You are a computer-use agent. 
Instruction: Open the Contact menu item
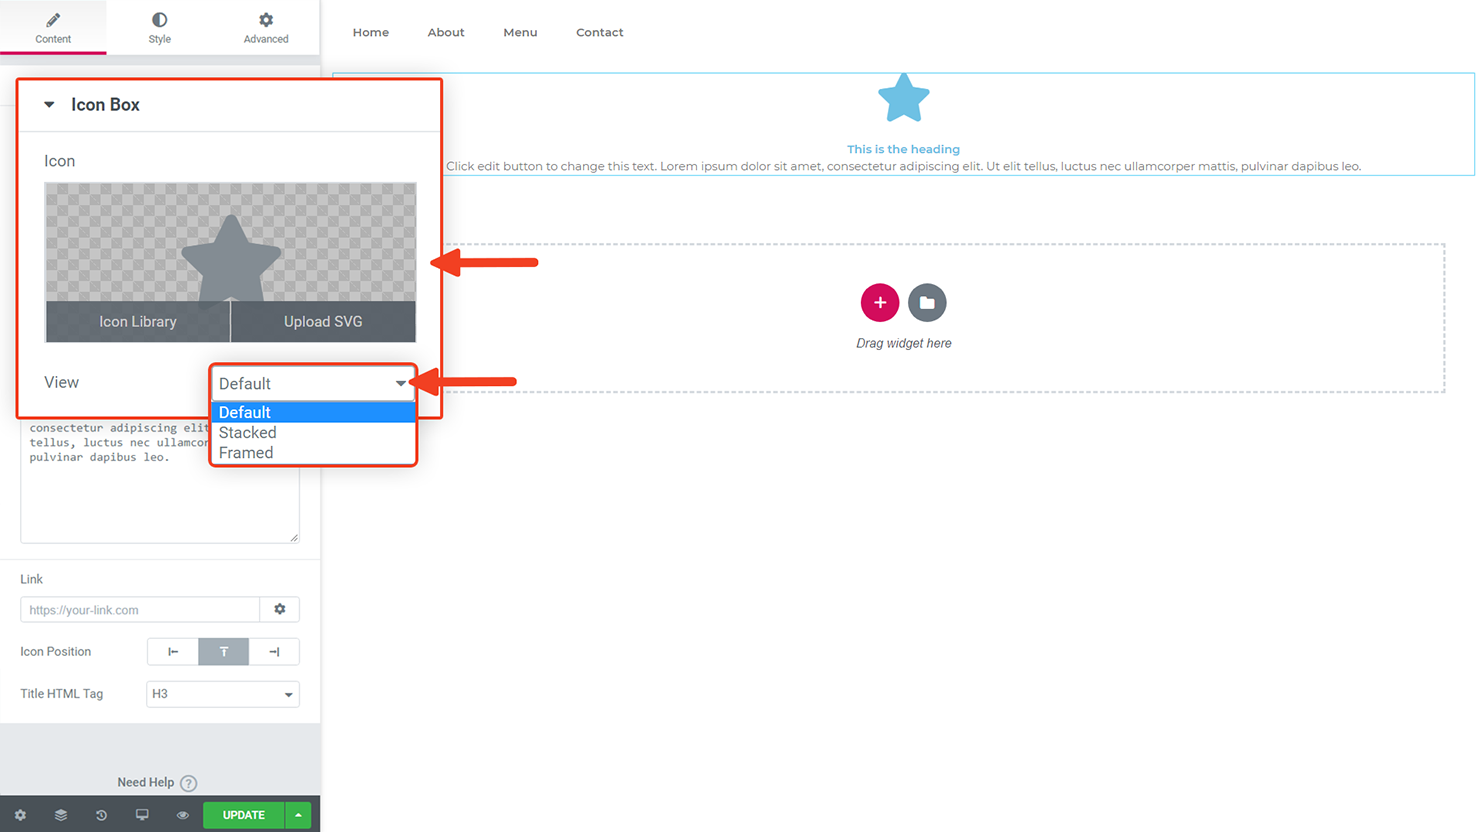pyautogui.click(x=599, y=32)
